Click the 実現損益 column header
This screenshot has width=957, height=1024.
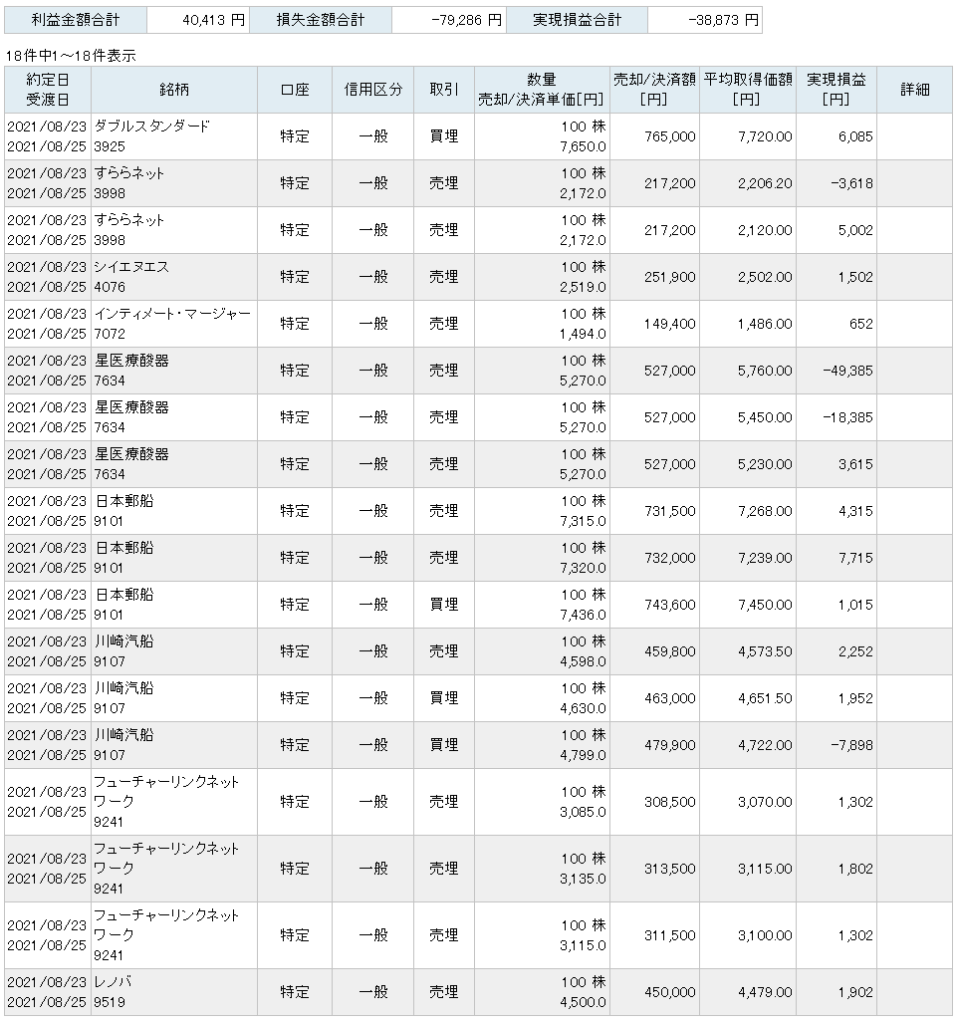836,89
